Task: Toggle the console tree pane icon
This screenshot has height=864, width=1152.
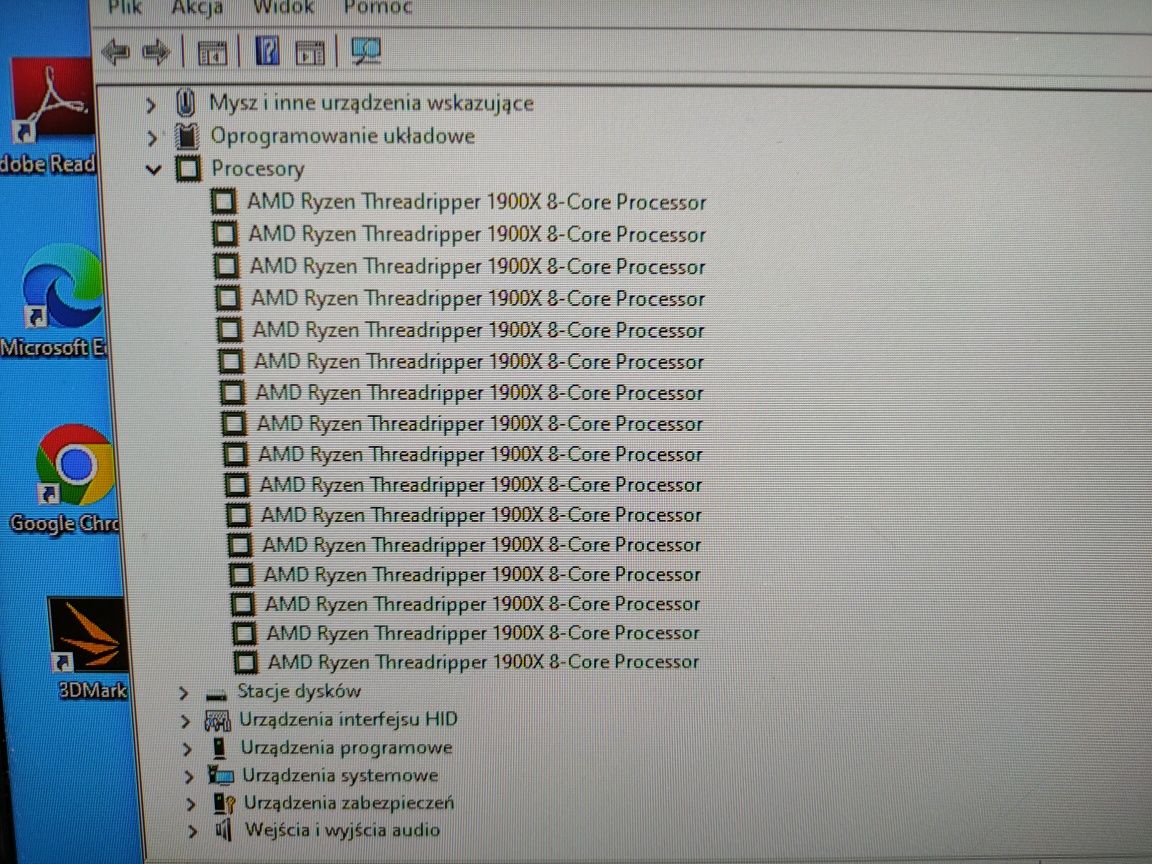Action: (x=213, y=53)
